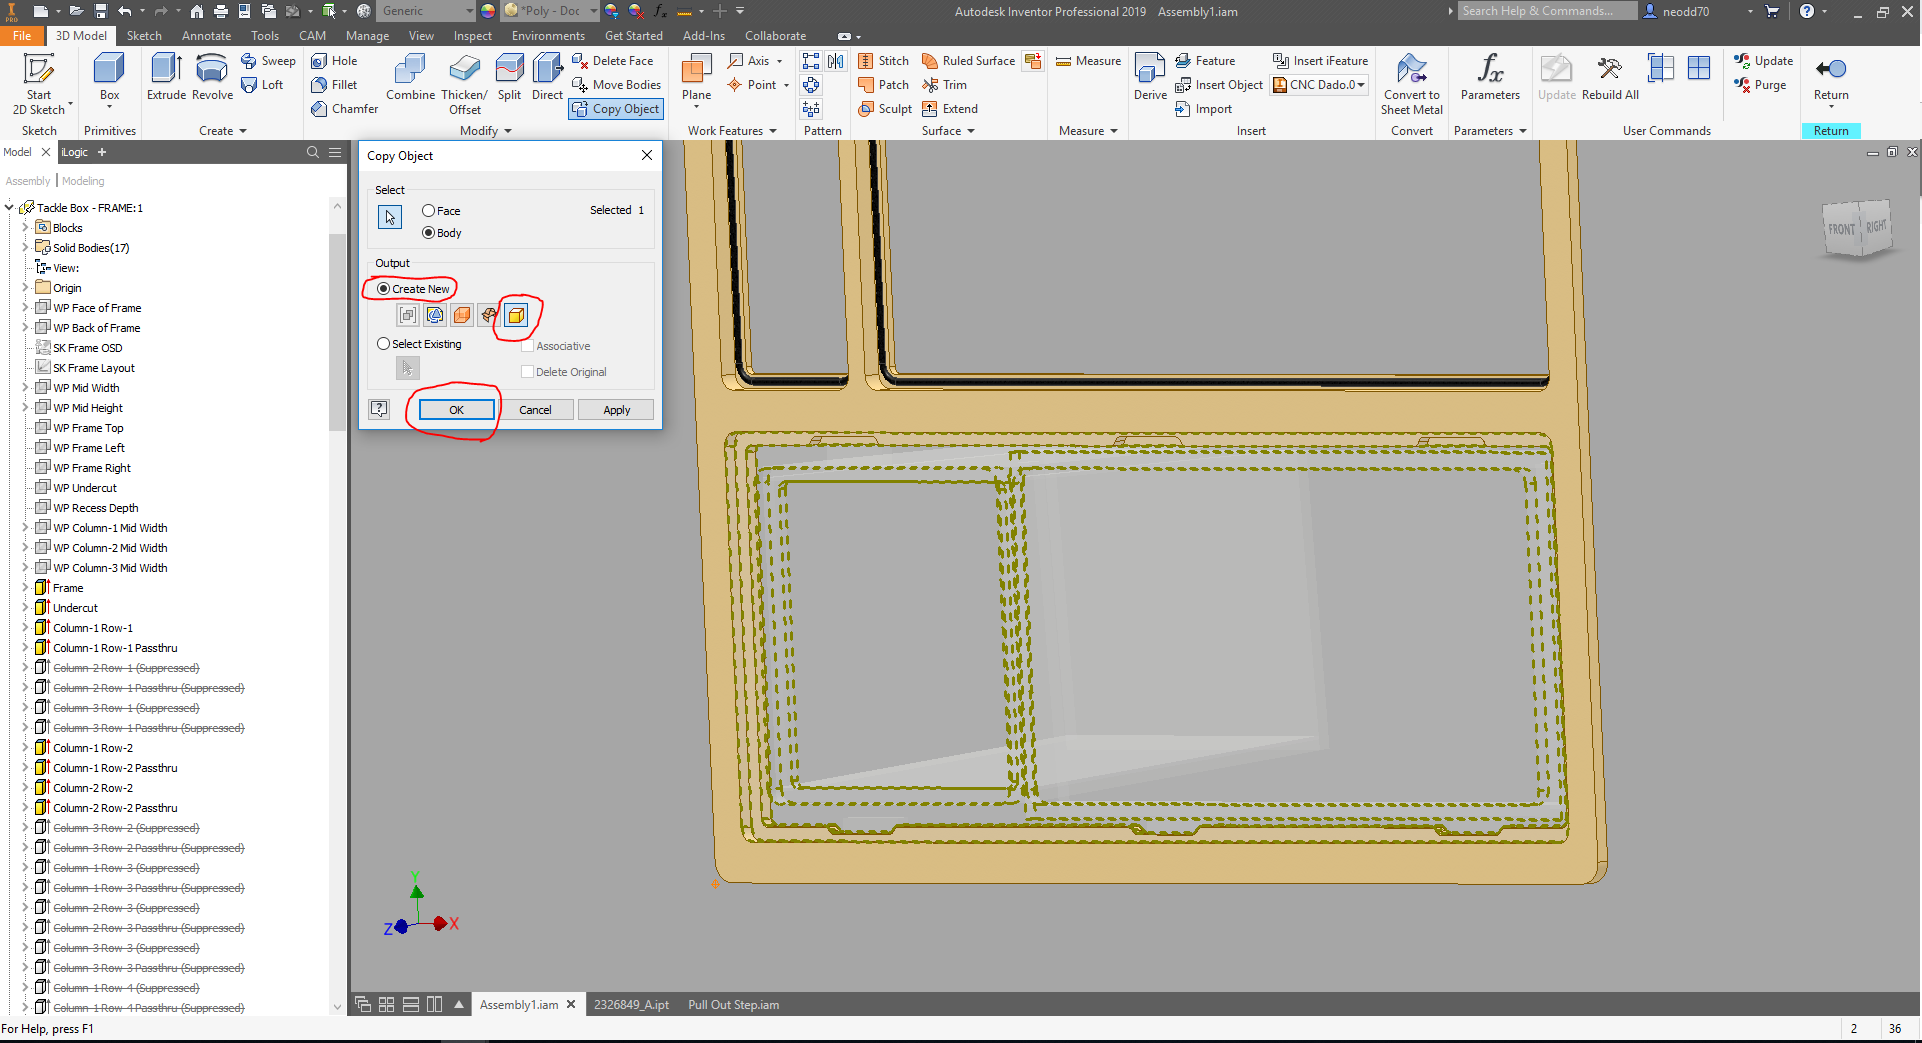Choose the Plane work feature
This screenshot has height=1043, width=1922.
pyautogui.click(x=696, y=79)
